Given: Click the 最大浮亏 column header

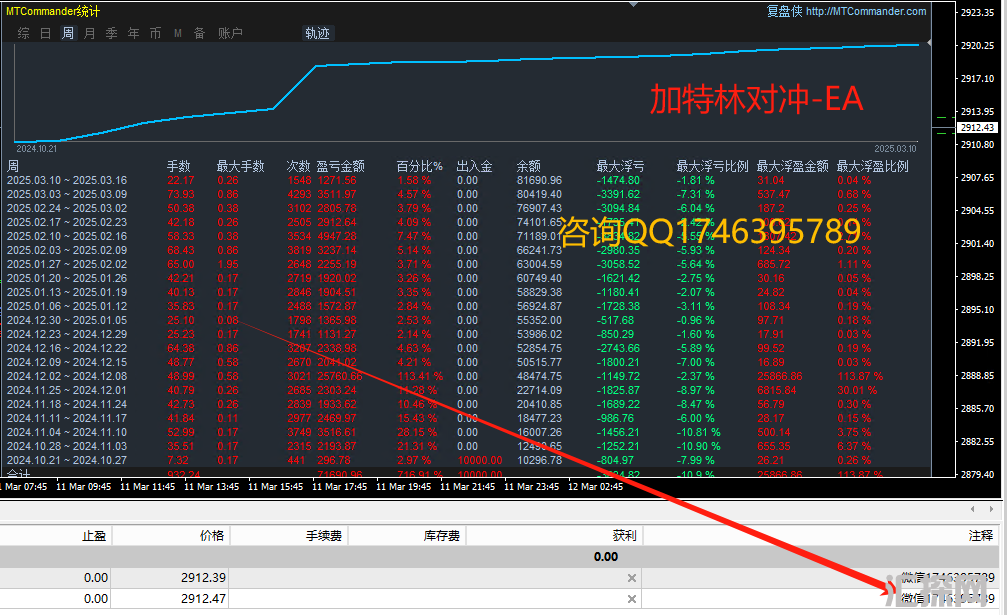Looking at the screenshot, I should pyautogui.click(x=620, y=166).
